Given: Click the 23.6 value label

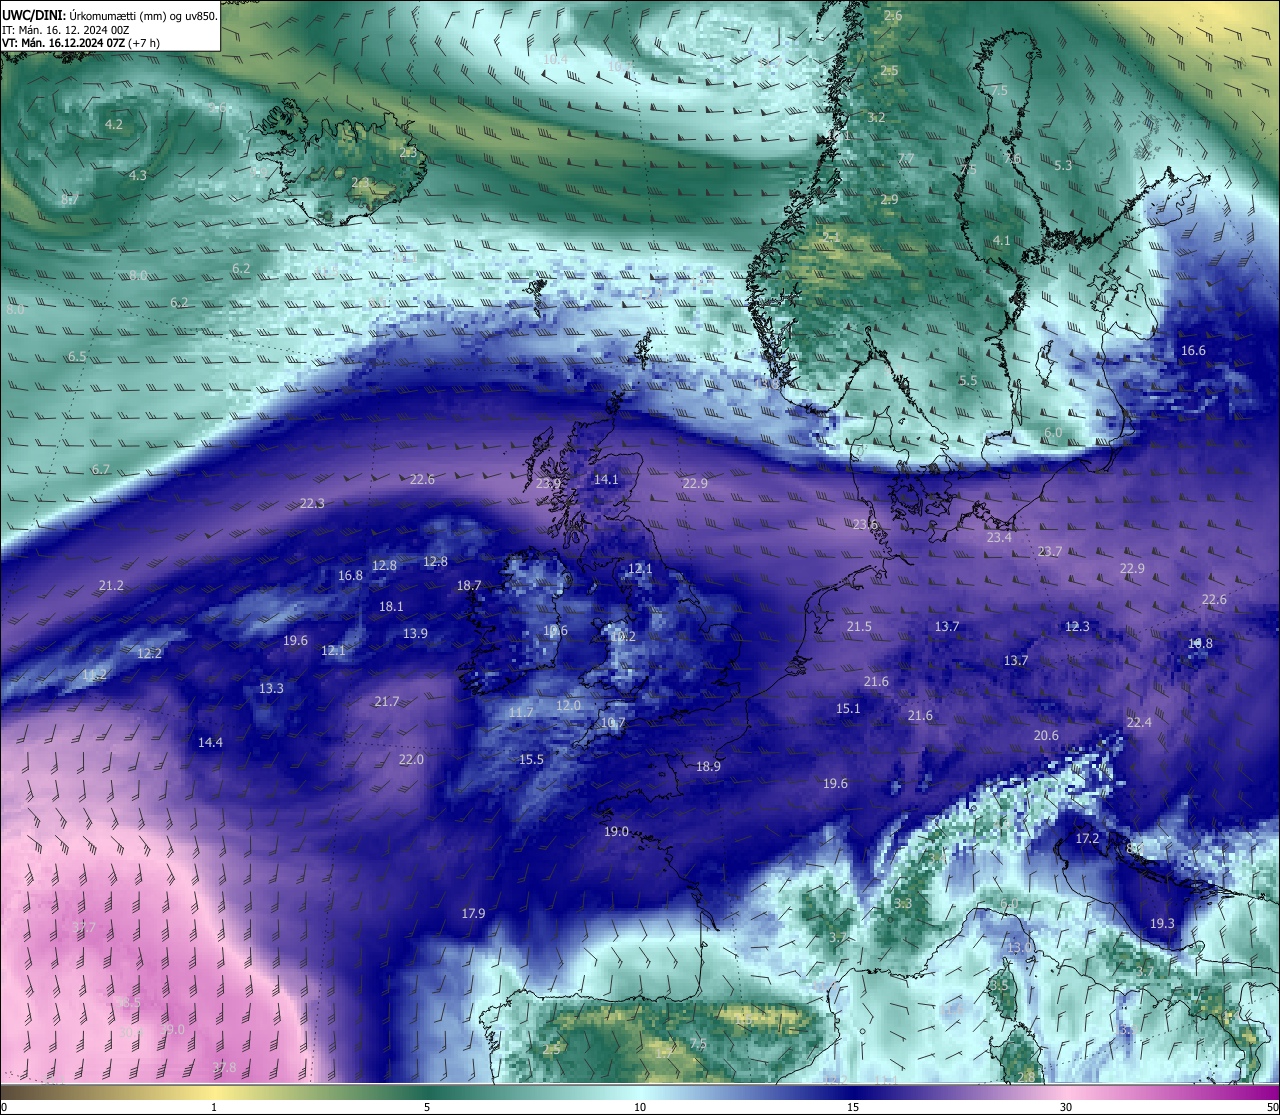Looking at the screenshot, I should tap(865, 524).
